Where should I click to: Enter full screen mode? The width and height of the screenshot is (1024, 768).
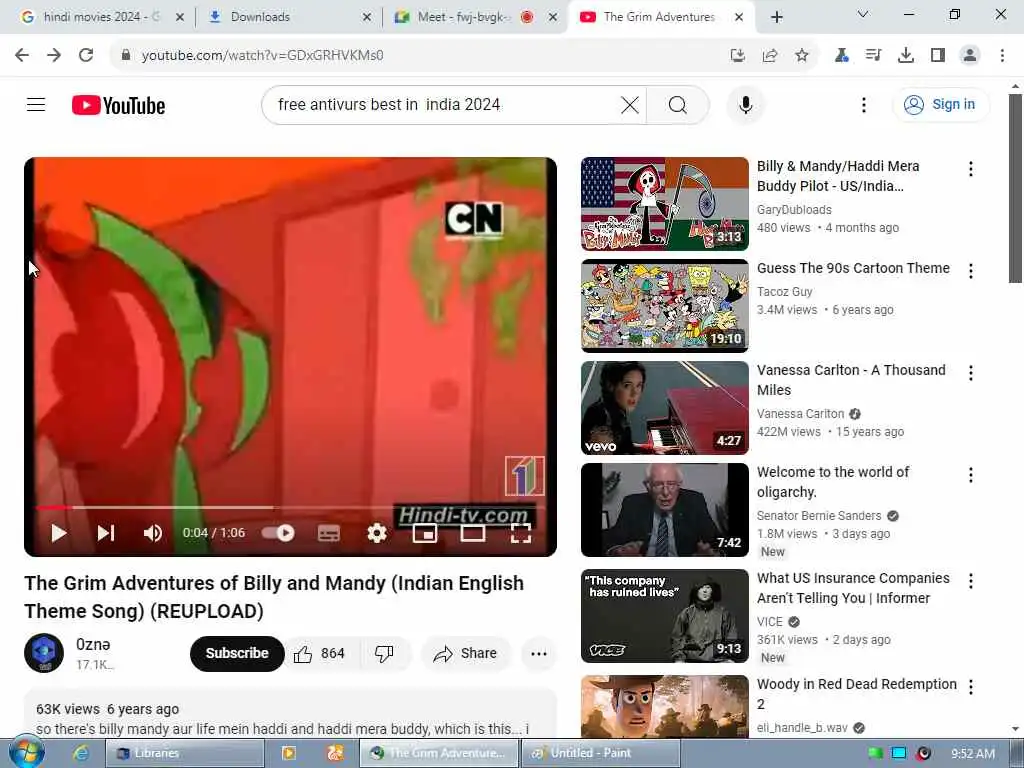coord(520,534)
